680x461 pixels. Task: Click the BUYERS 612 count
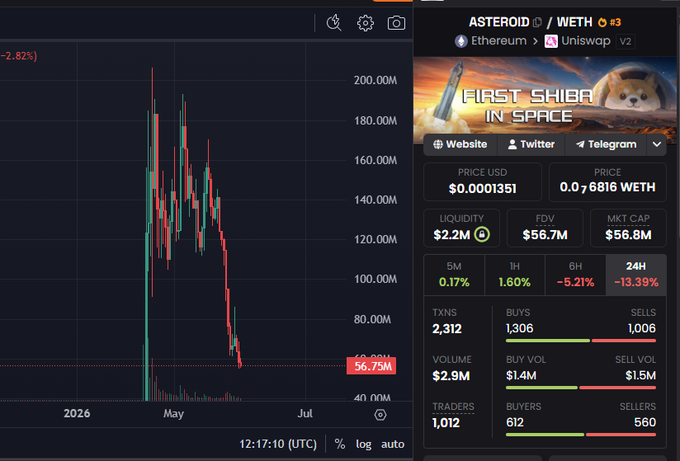[x=515, y=422]
